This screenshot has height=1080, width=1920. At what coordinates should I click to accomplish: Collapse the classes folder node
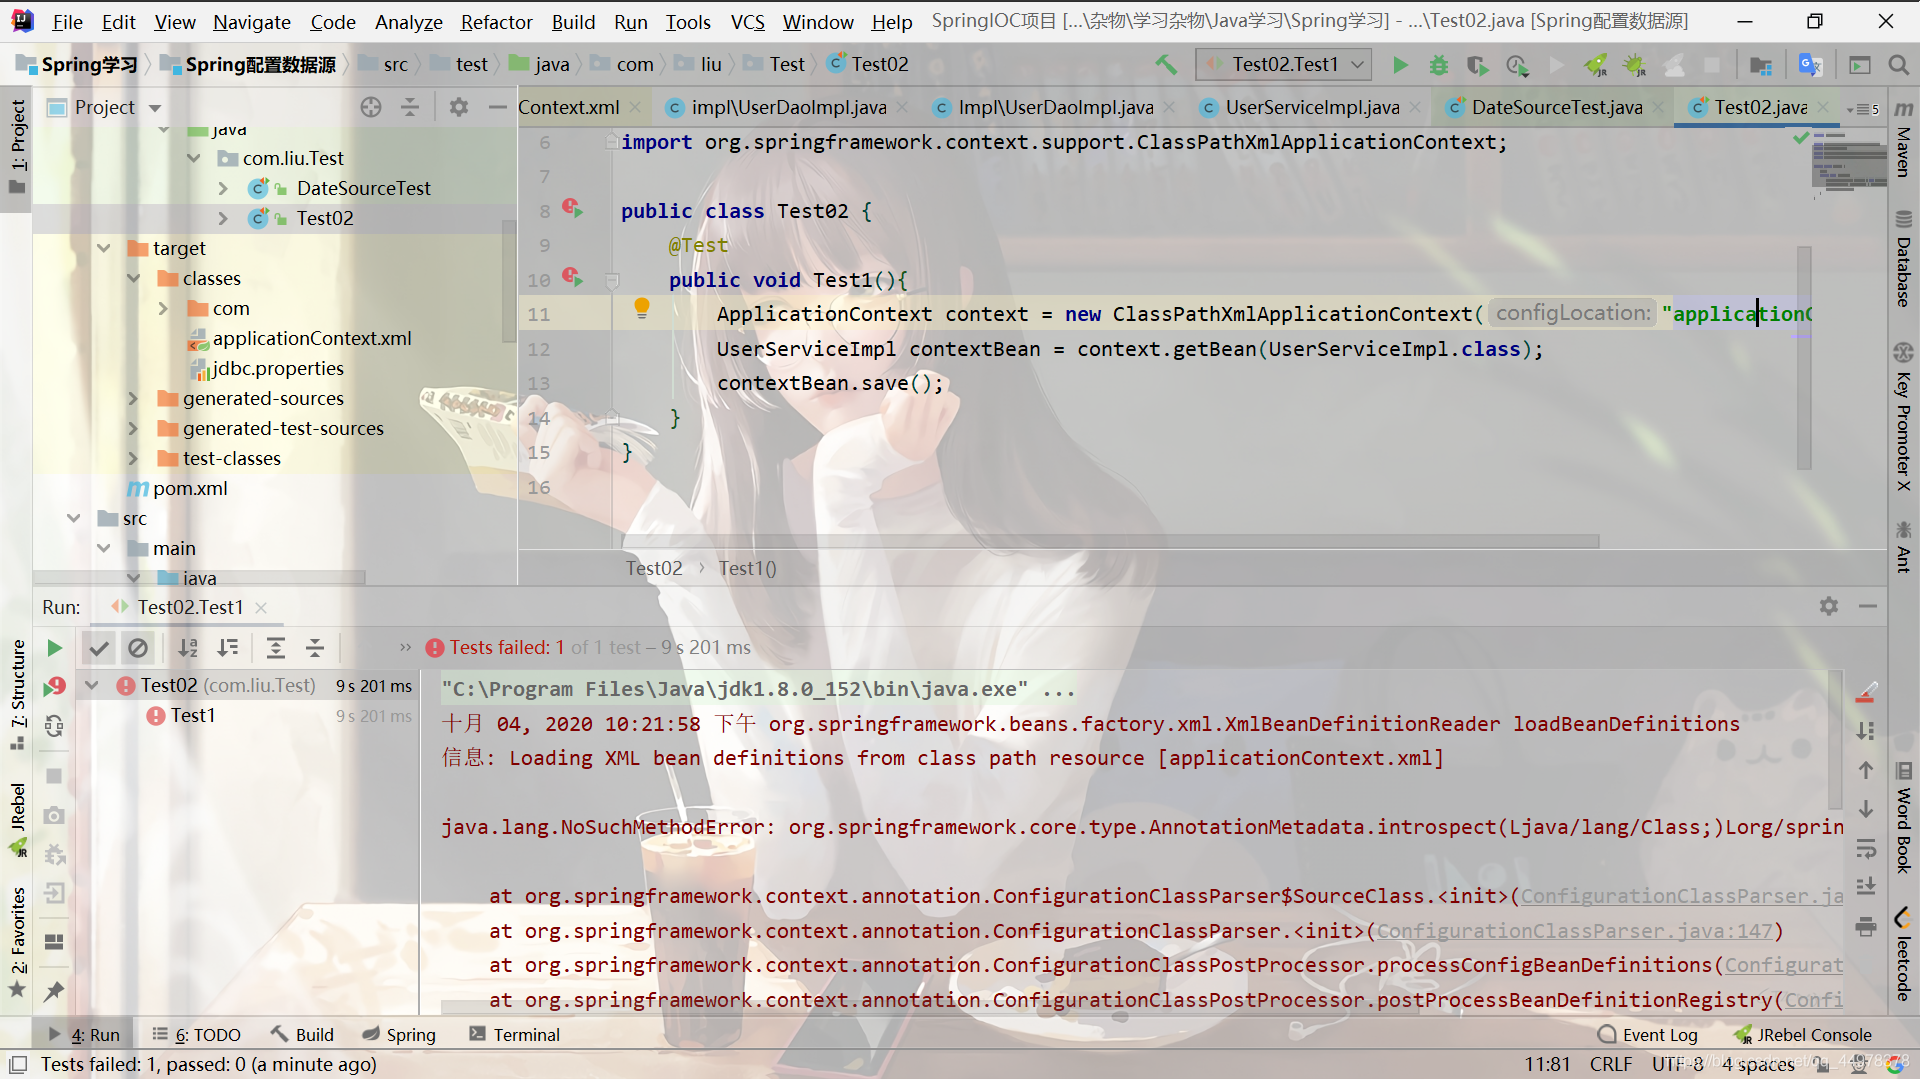click(133, 278)
